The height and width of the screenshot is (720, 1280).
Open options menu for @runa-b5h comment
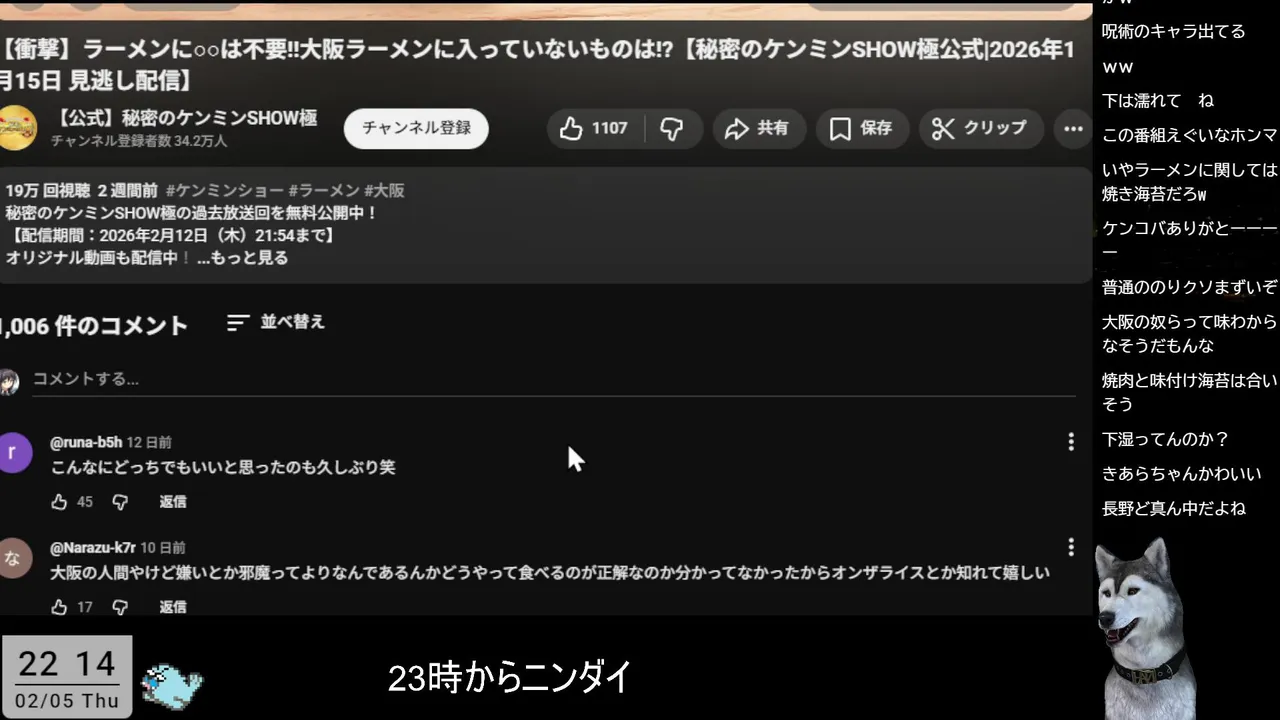(1071, 441)
